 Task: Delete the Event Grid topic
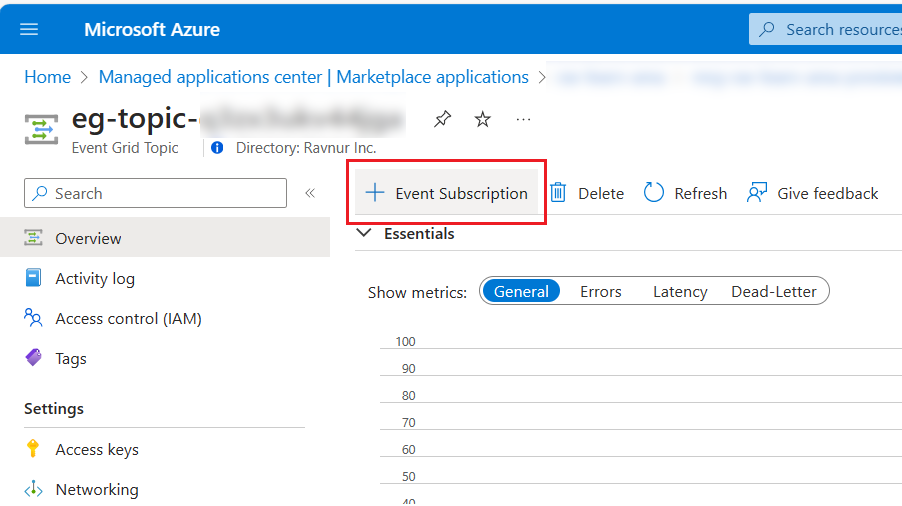click(587, 193)
